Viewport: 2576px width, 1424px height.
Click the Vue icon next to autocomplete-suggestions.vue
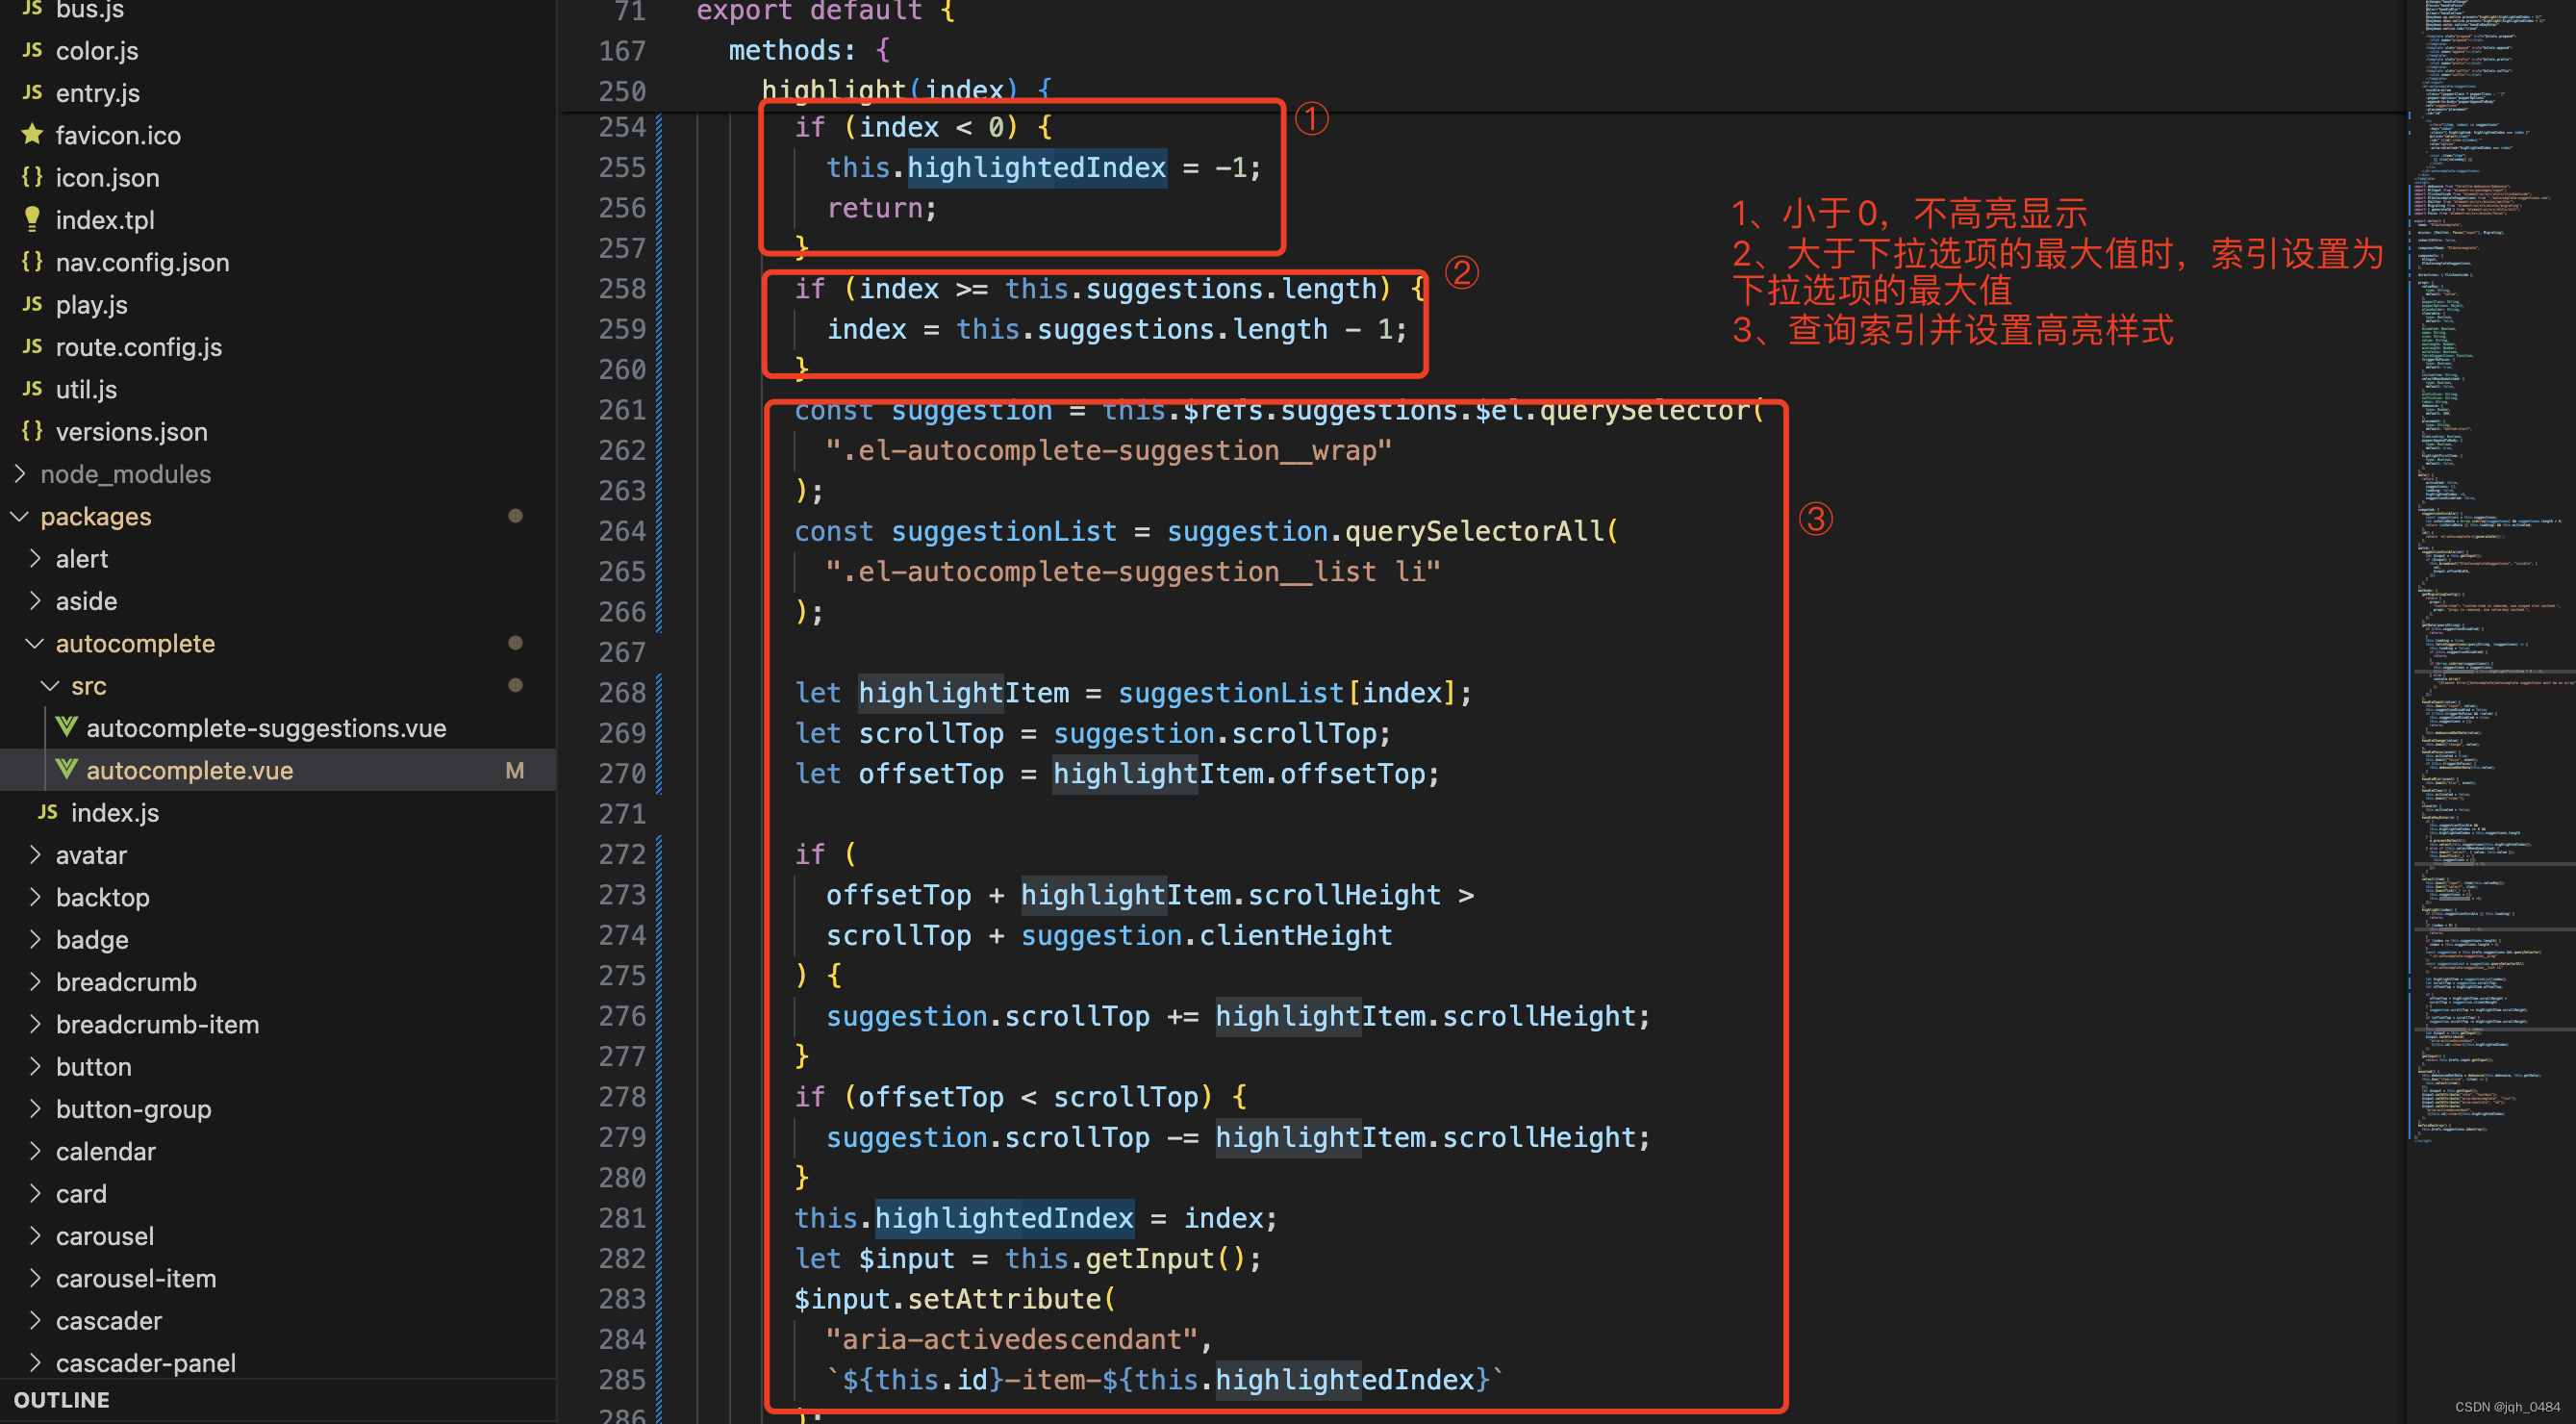67,728
